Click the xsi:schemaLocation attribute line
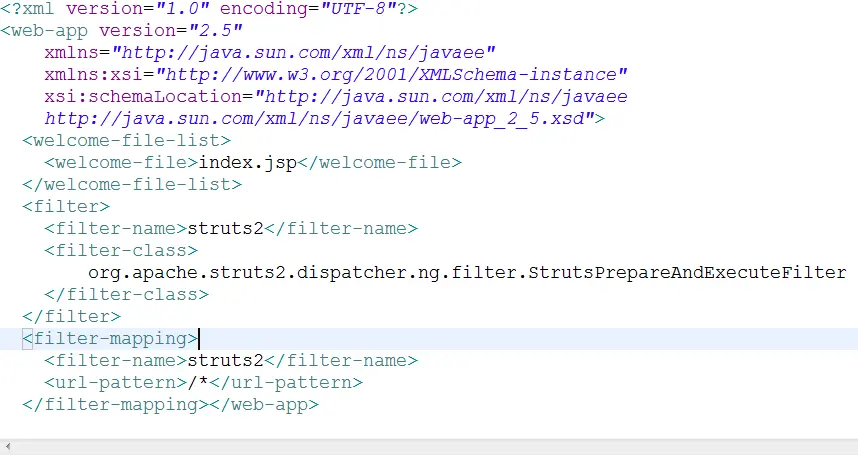The image size is (858, 455). pos(336,97)
